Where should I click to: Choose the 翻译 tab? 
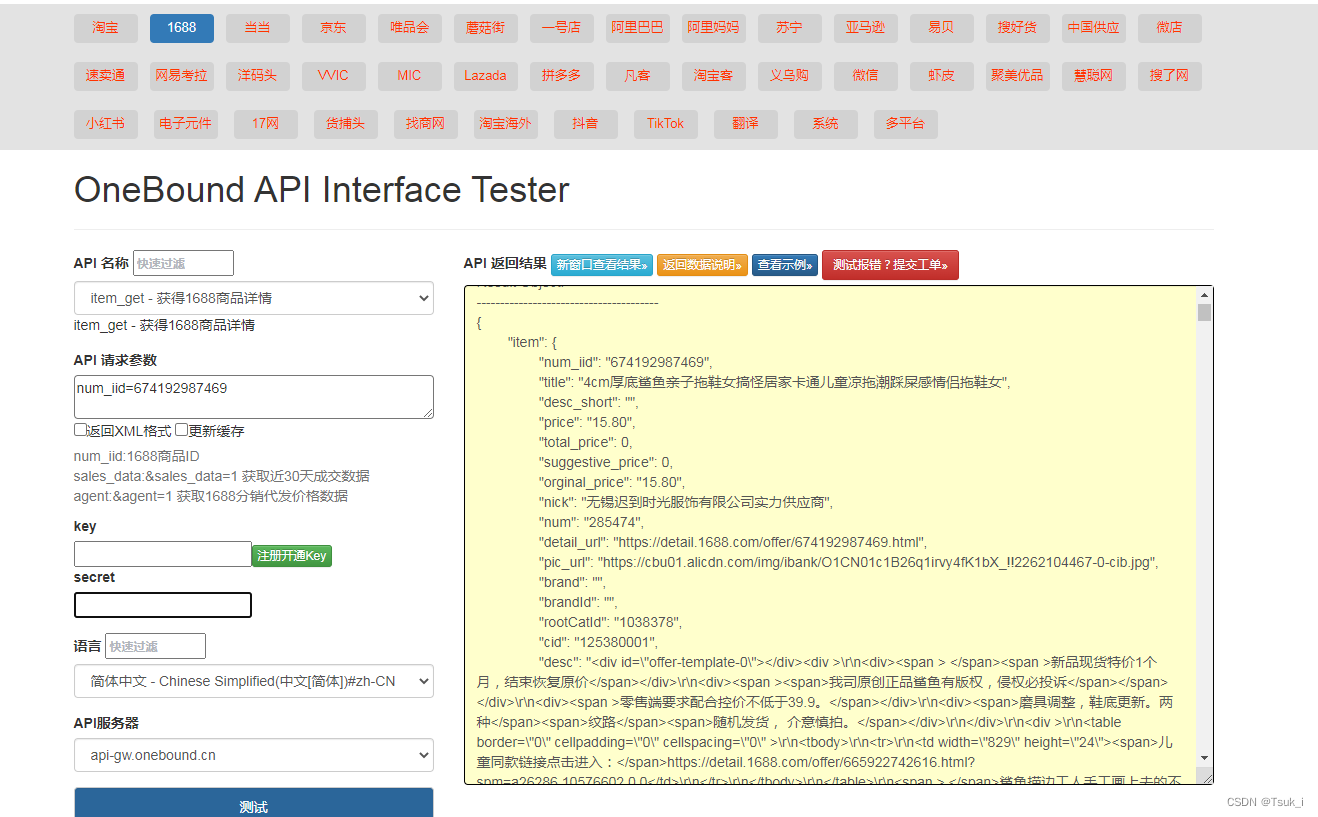pos(746,124)
